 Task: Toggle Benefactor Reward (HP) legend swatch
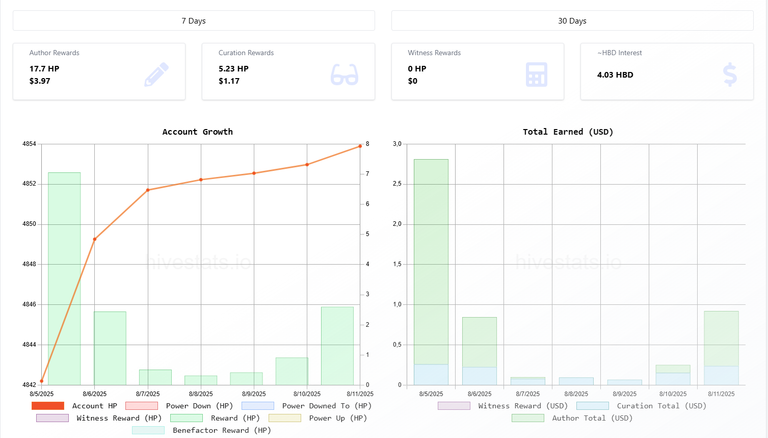(148, 430)
